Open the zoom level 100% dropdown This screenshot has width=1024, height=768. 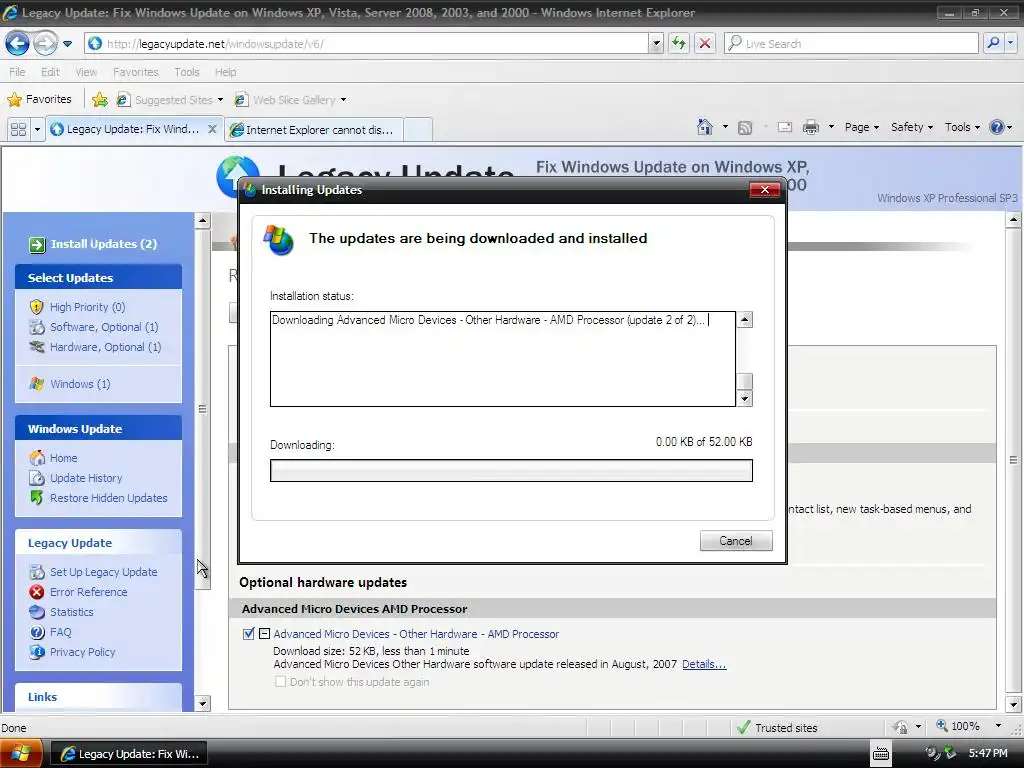(x=998, y=726)
